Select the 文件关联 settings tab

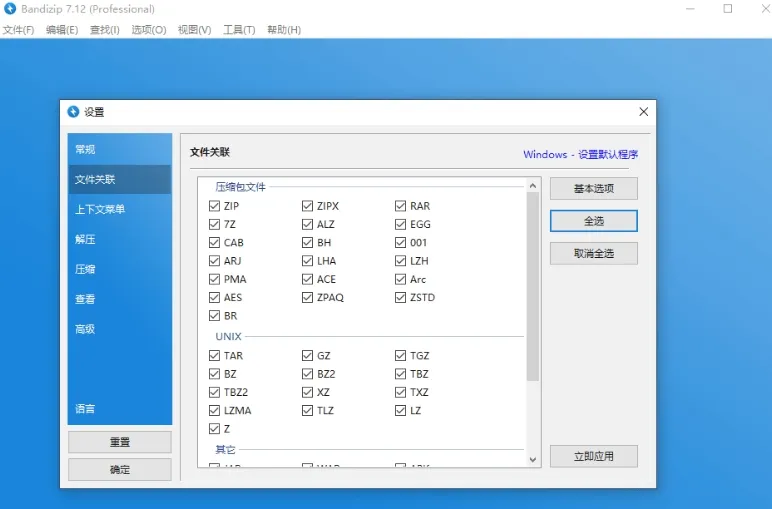coord(120,179)
